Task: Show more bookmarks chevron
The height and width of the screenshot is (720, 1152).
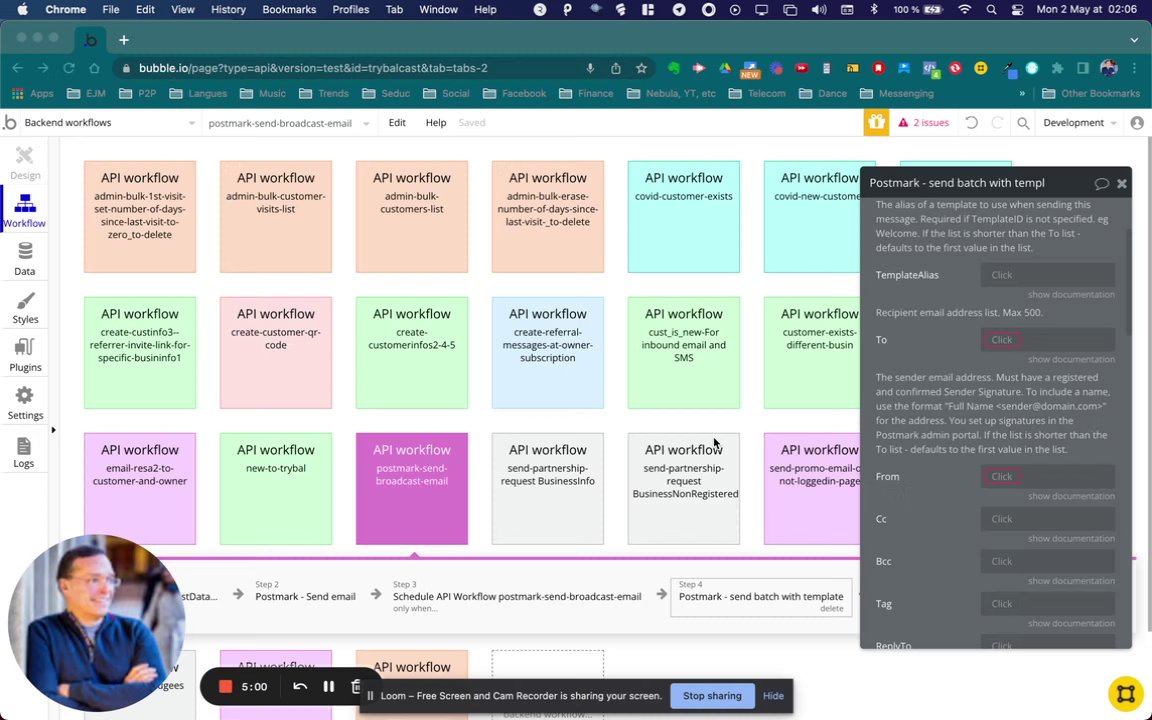Action: 1021,93
